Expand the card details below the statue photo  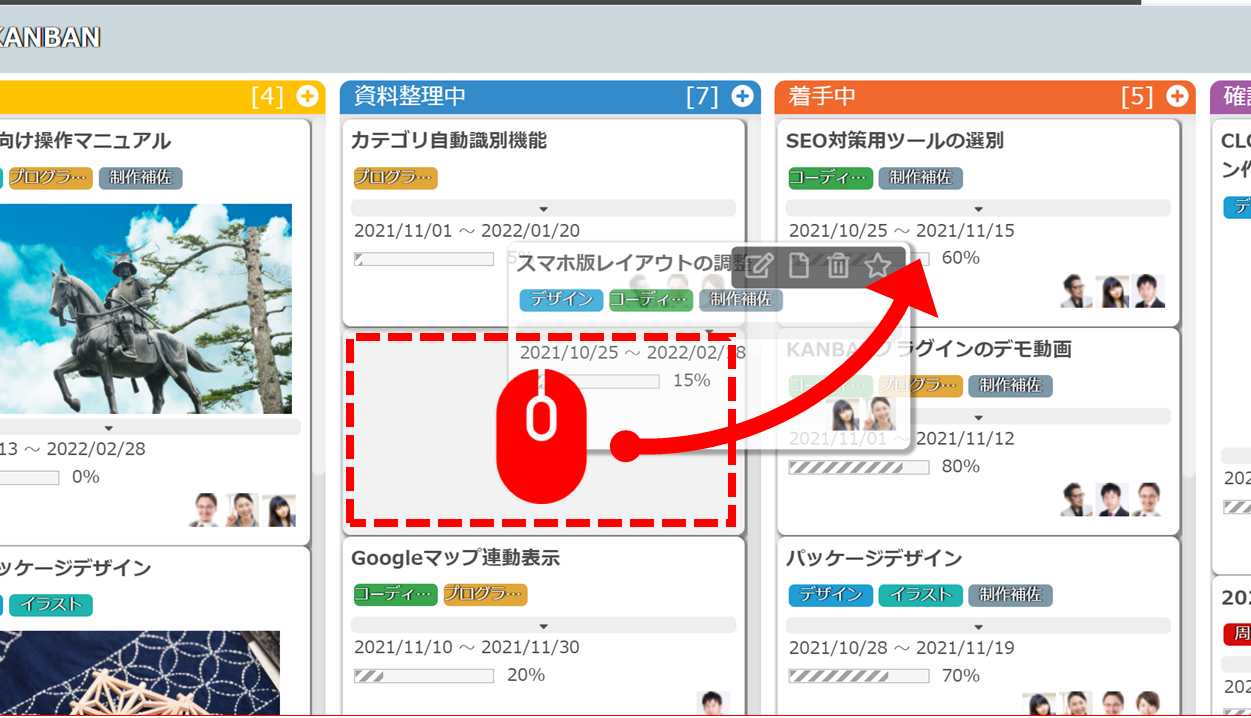109,427
